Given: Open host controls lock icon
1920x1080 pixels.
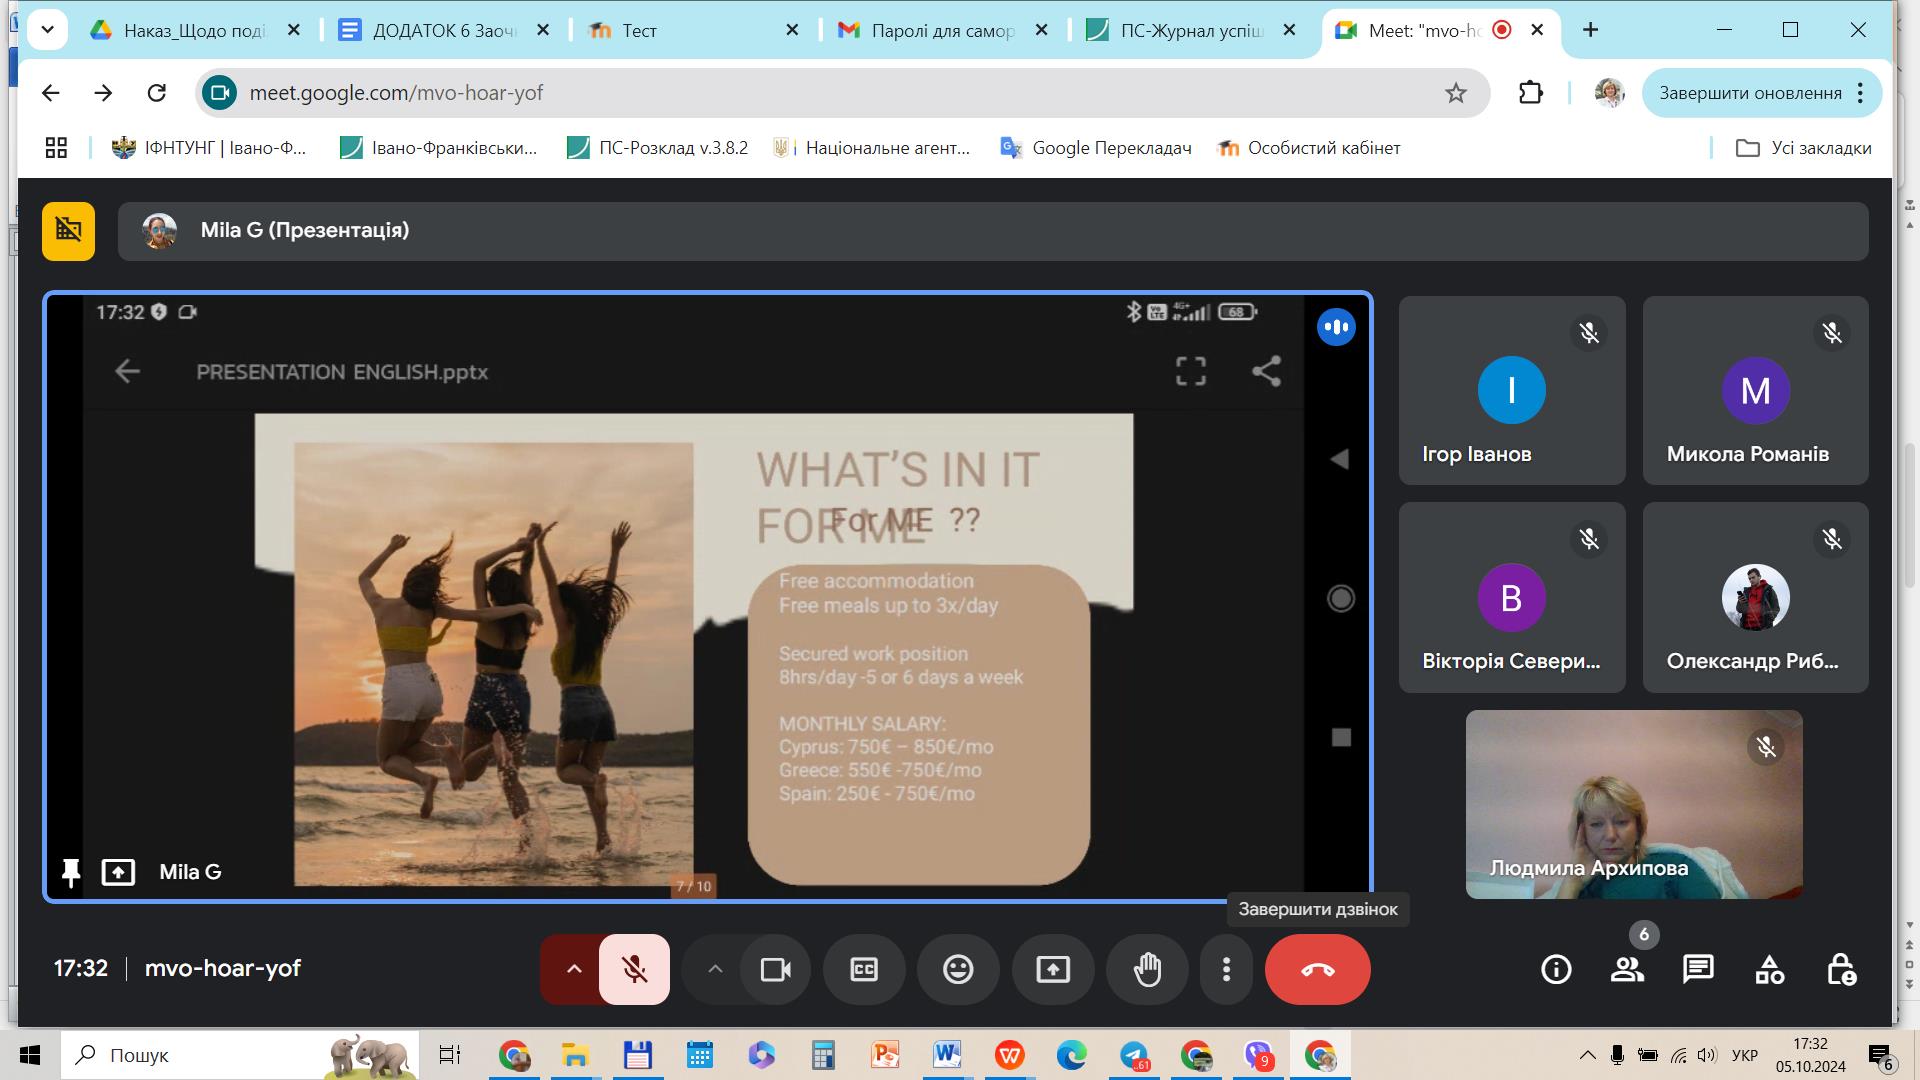Looking at the screenshot, I should [x=1841, y=969].
